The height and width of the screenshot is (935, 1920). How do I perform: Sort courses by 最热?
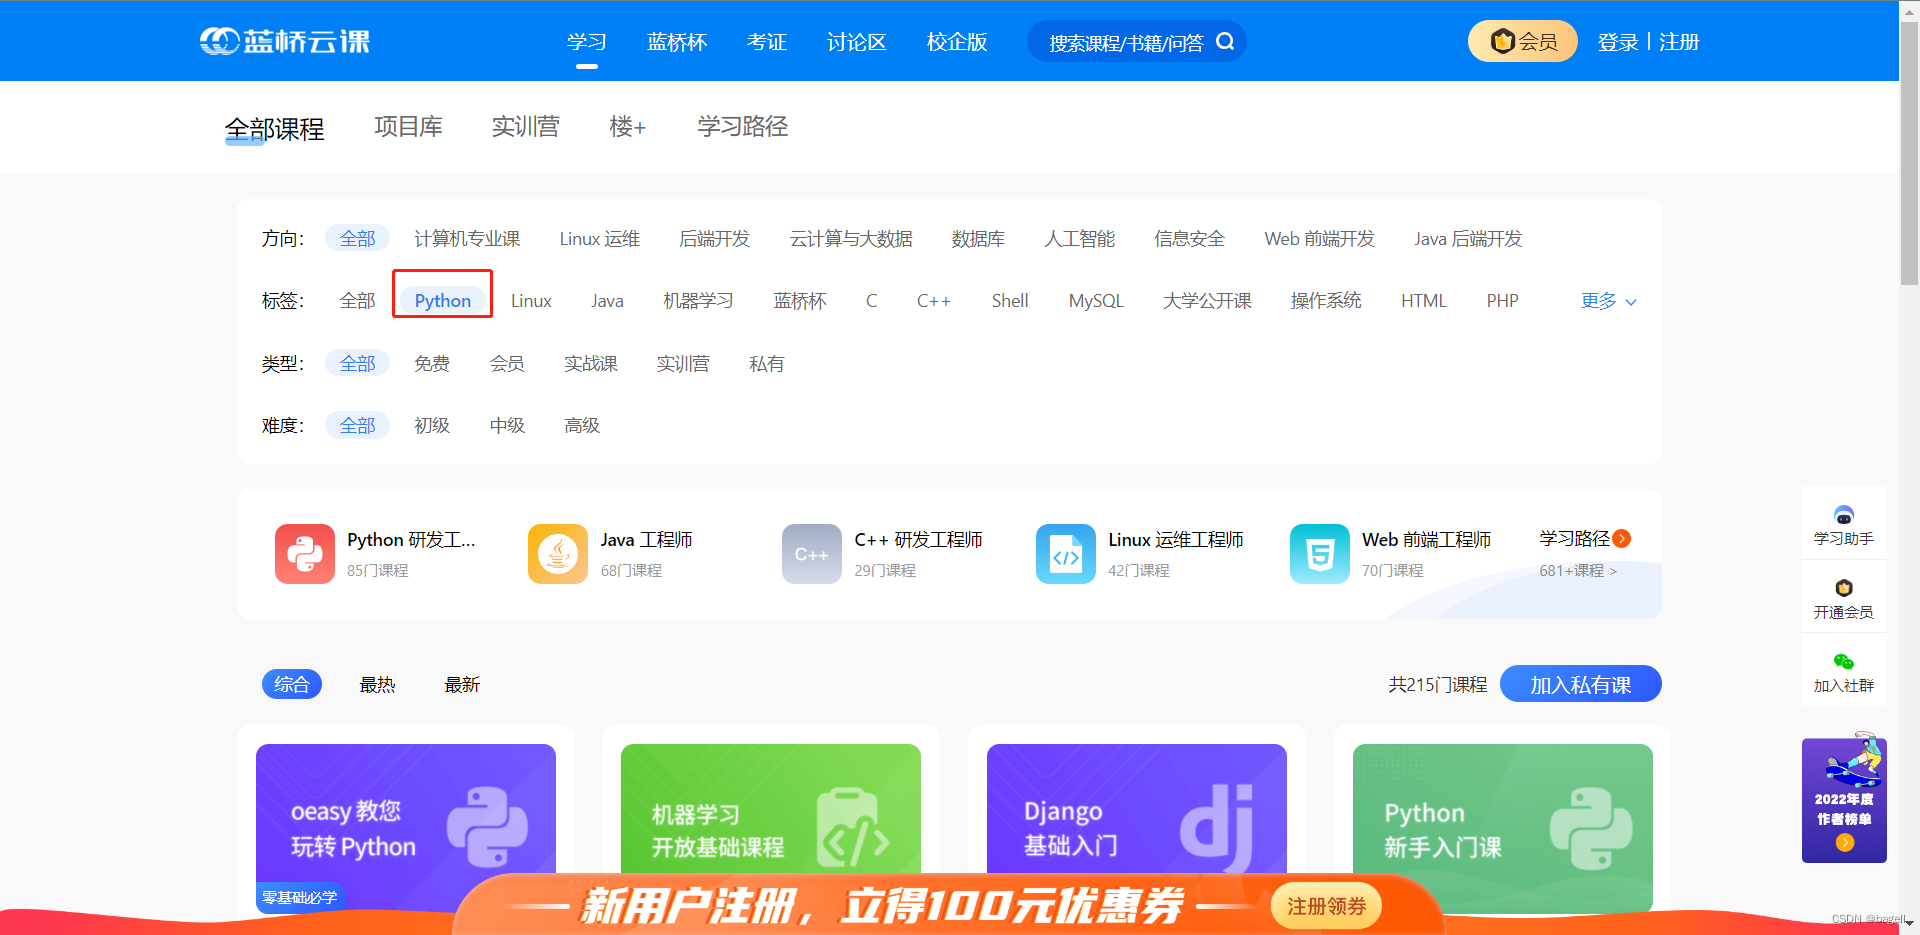click(378, 685)
